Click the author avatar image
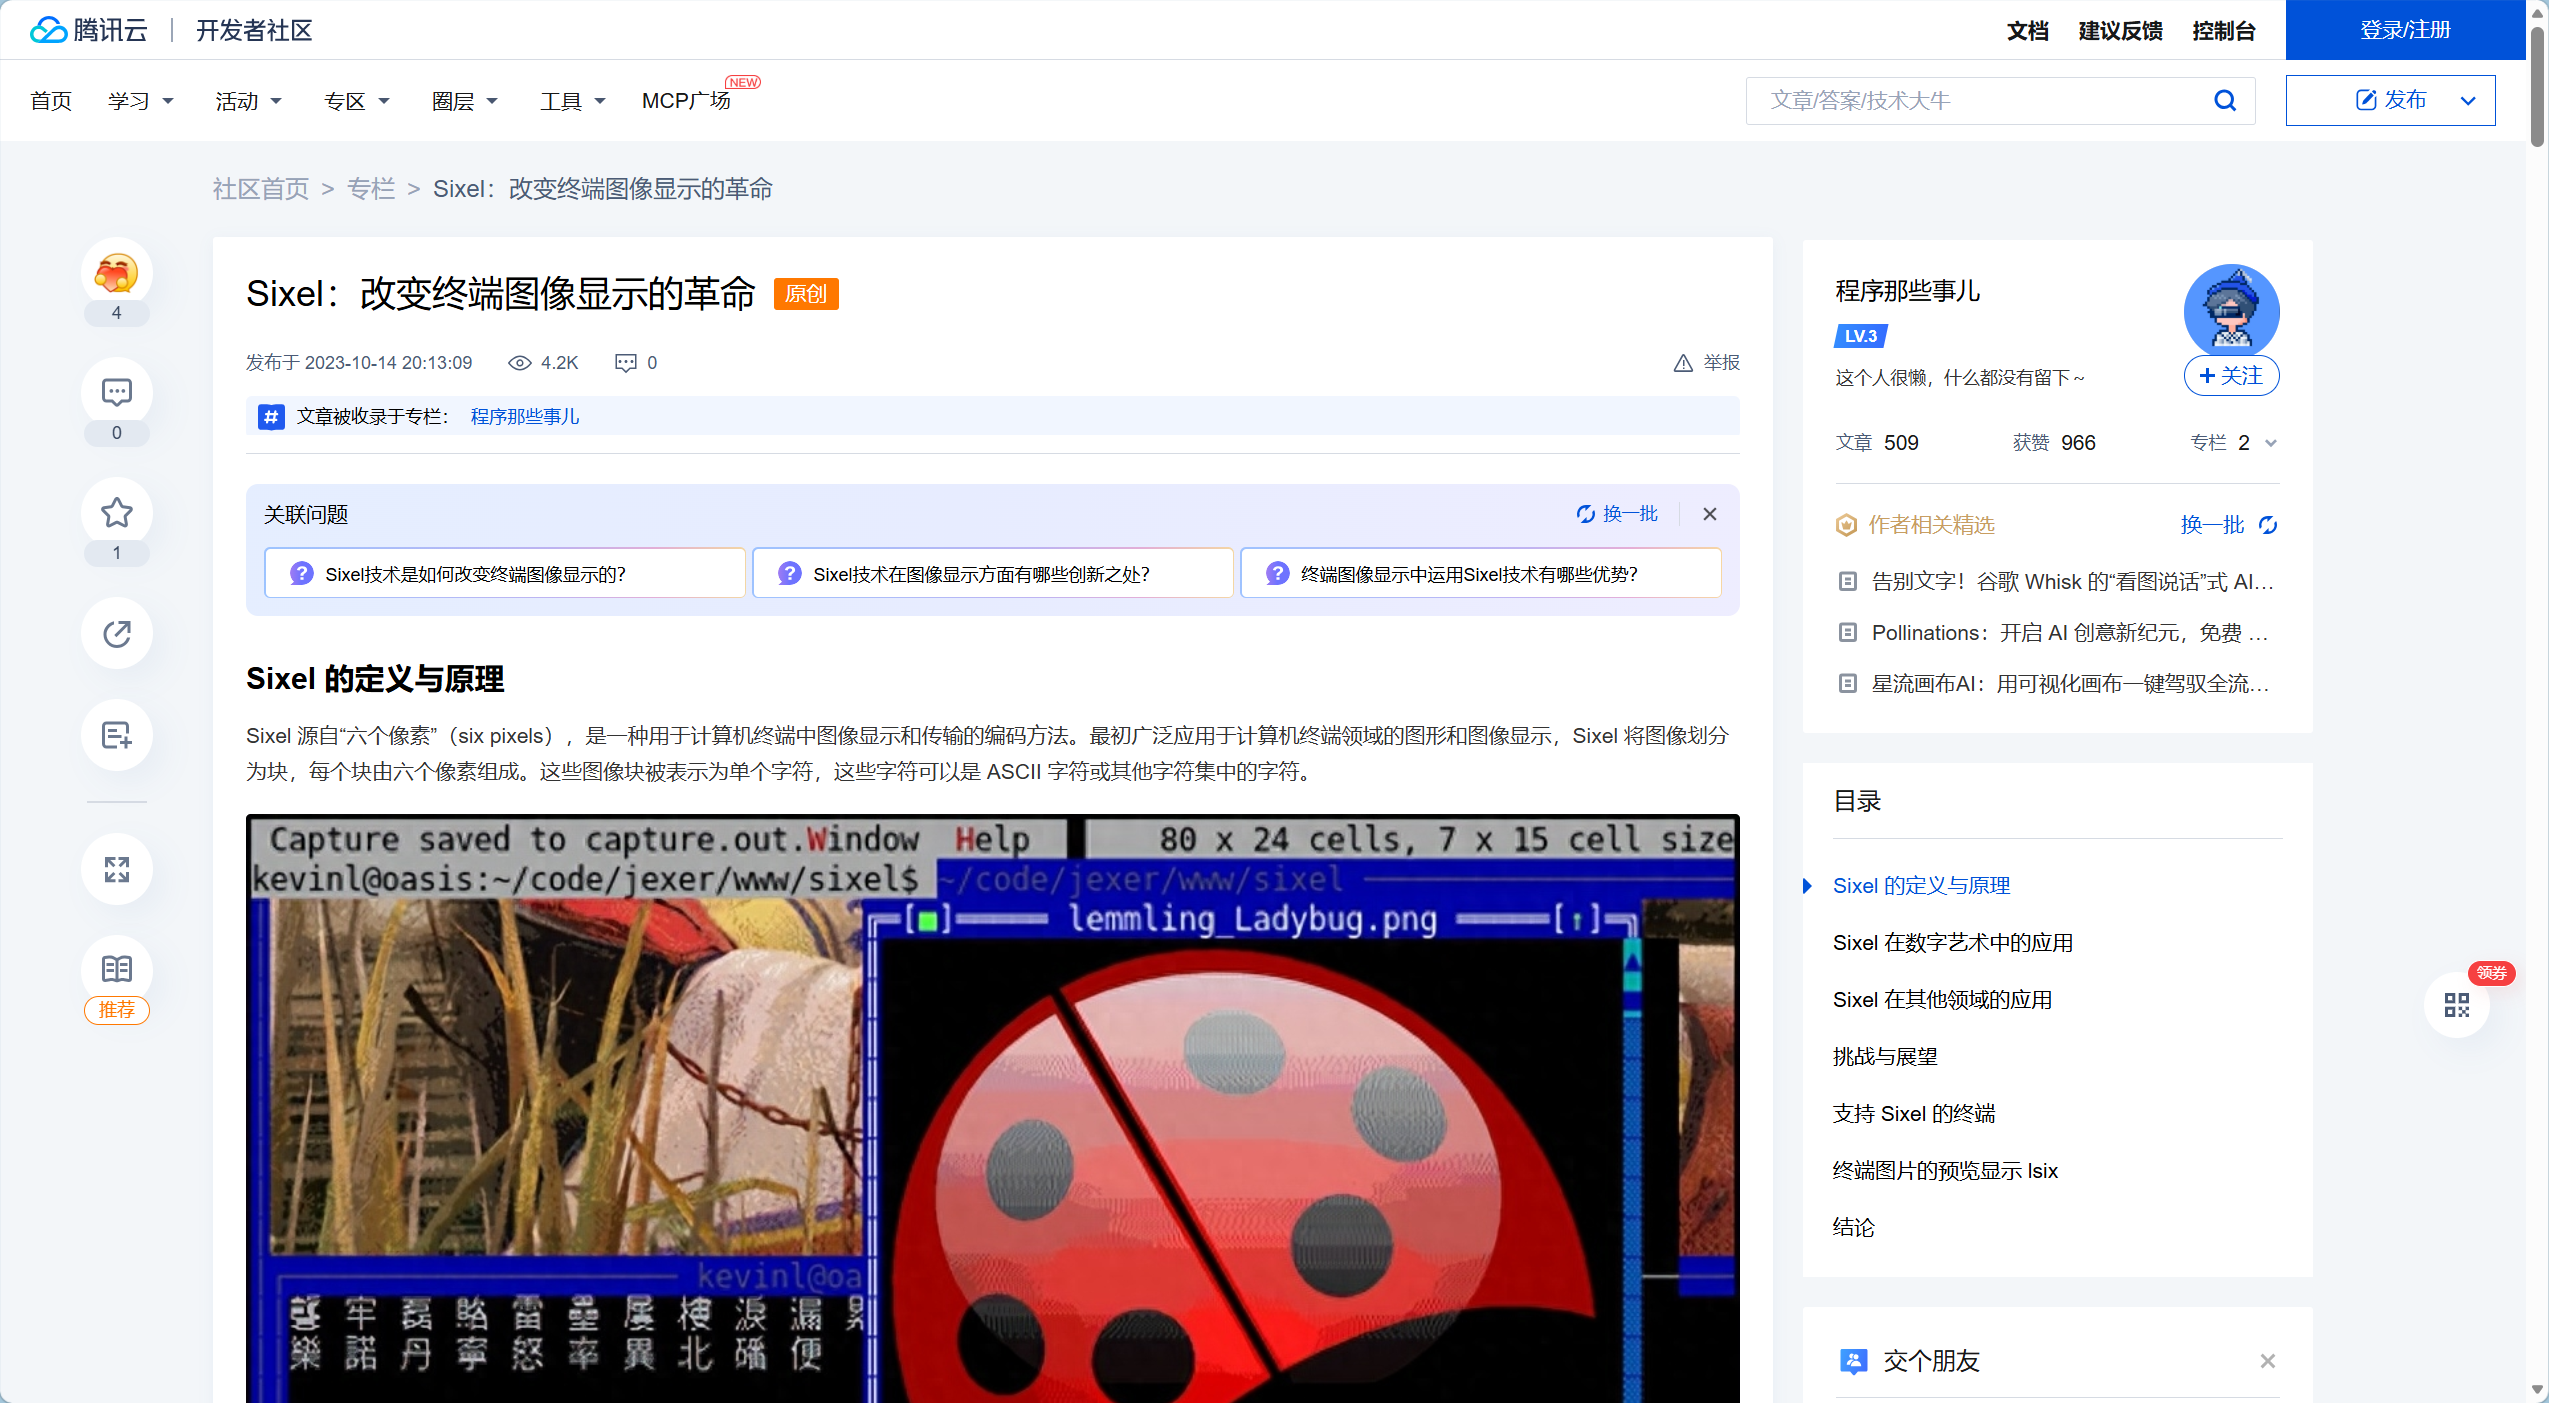 pyautogui.click(x=2231, y=311)
